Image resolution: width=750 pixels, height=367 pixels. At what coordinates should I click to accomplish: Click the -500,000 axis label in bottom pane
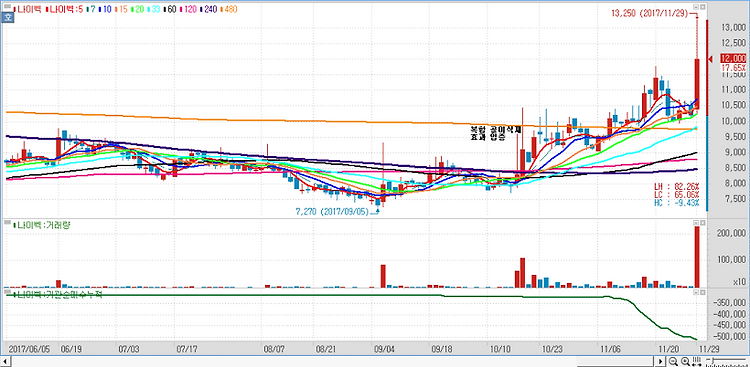click(728, 337)
